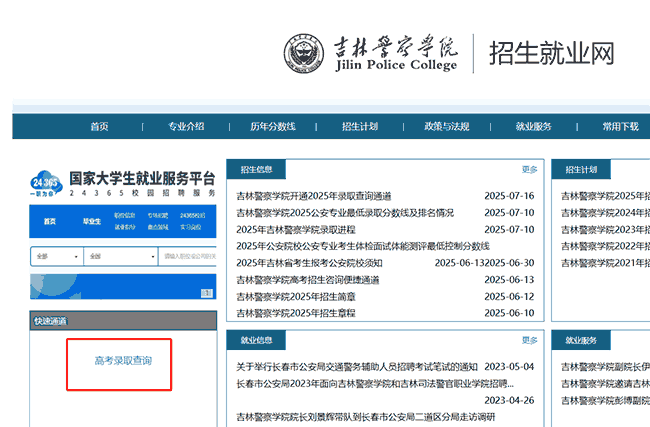Open the 招生计划 item in the navigation bar
The width and height of the screenshot is (650, 427).
pos(360,126)
